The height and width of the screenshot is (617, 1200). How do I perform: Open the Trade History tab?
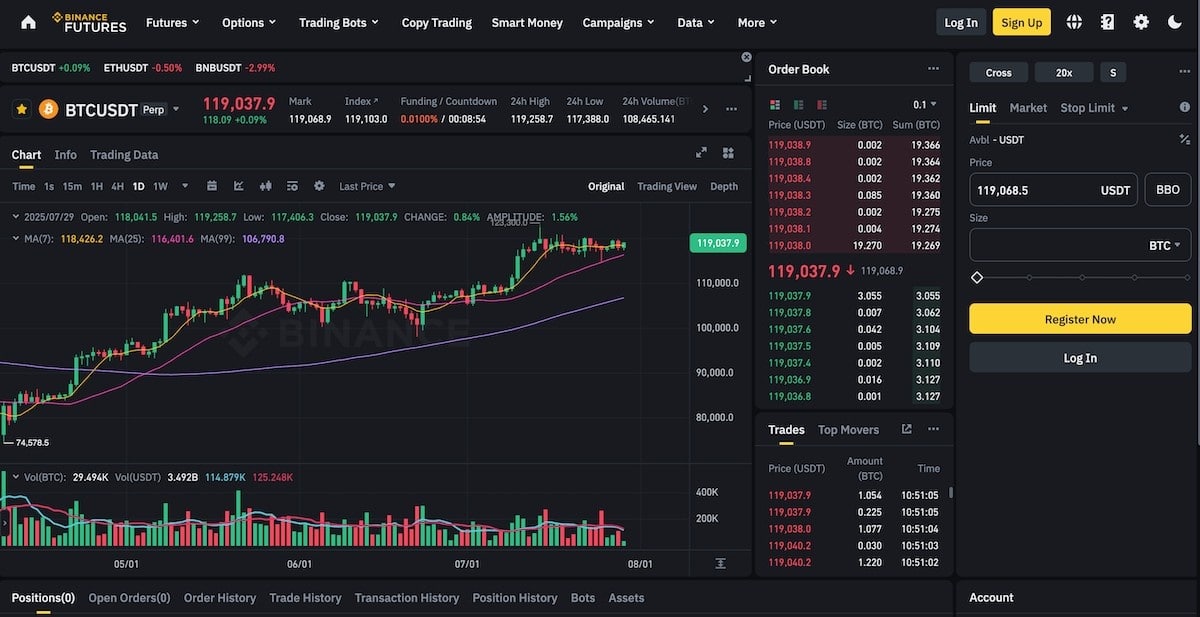(x=305, y=597)
